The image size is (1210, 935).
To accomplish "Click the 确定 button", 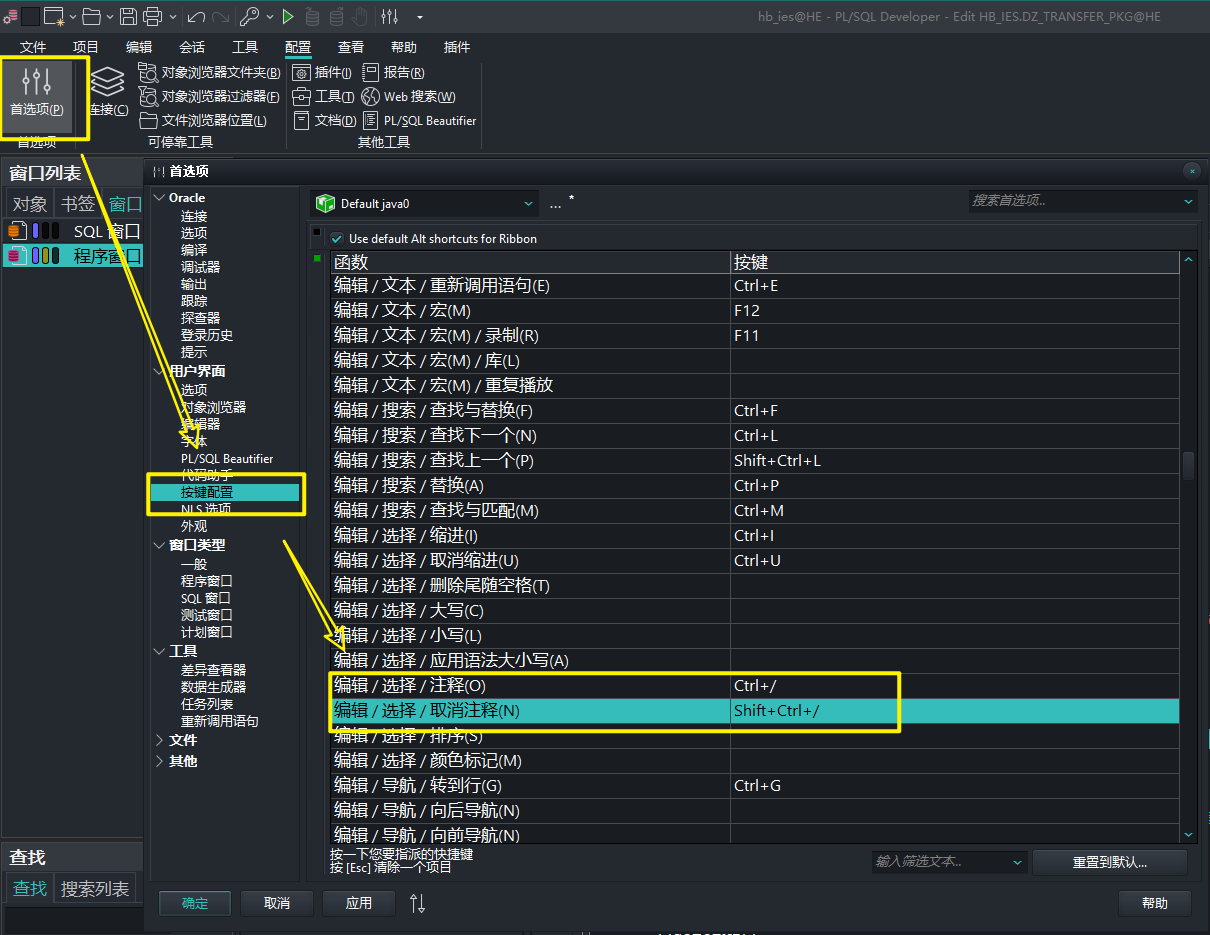I will (195, 903).
